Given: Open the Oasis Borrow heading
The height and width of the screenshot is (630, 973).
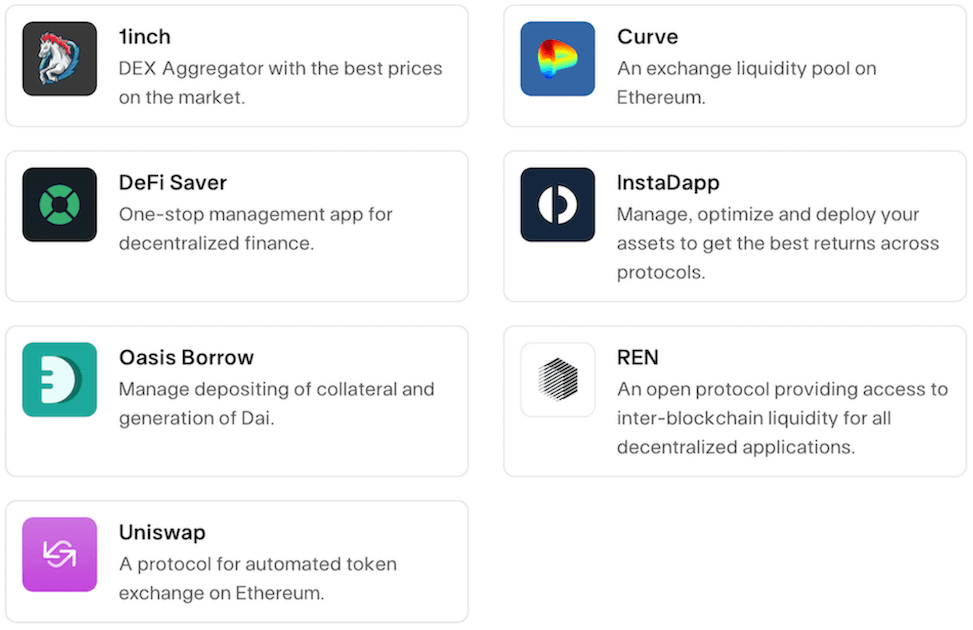Looking at the screenshot, I should click(x=186, y=358).
